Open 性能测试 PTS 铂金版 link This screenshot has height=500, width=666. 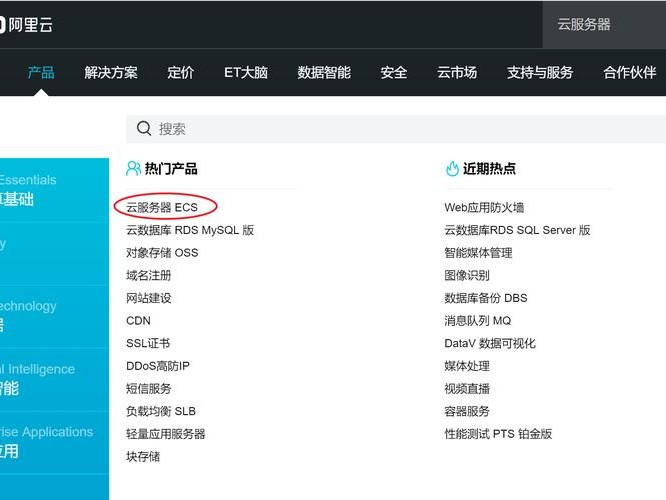click(498, 434)
